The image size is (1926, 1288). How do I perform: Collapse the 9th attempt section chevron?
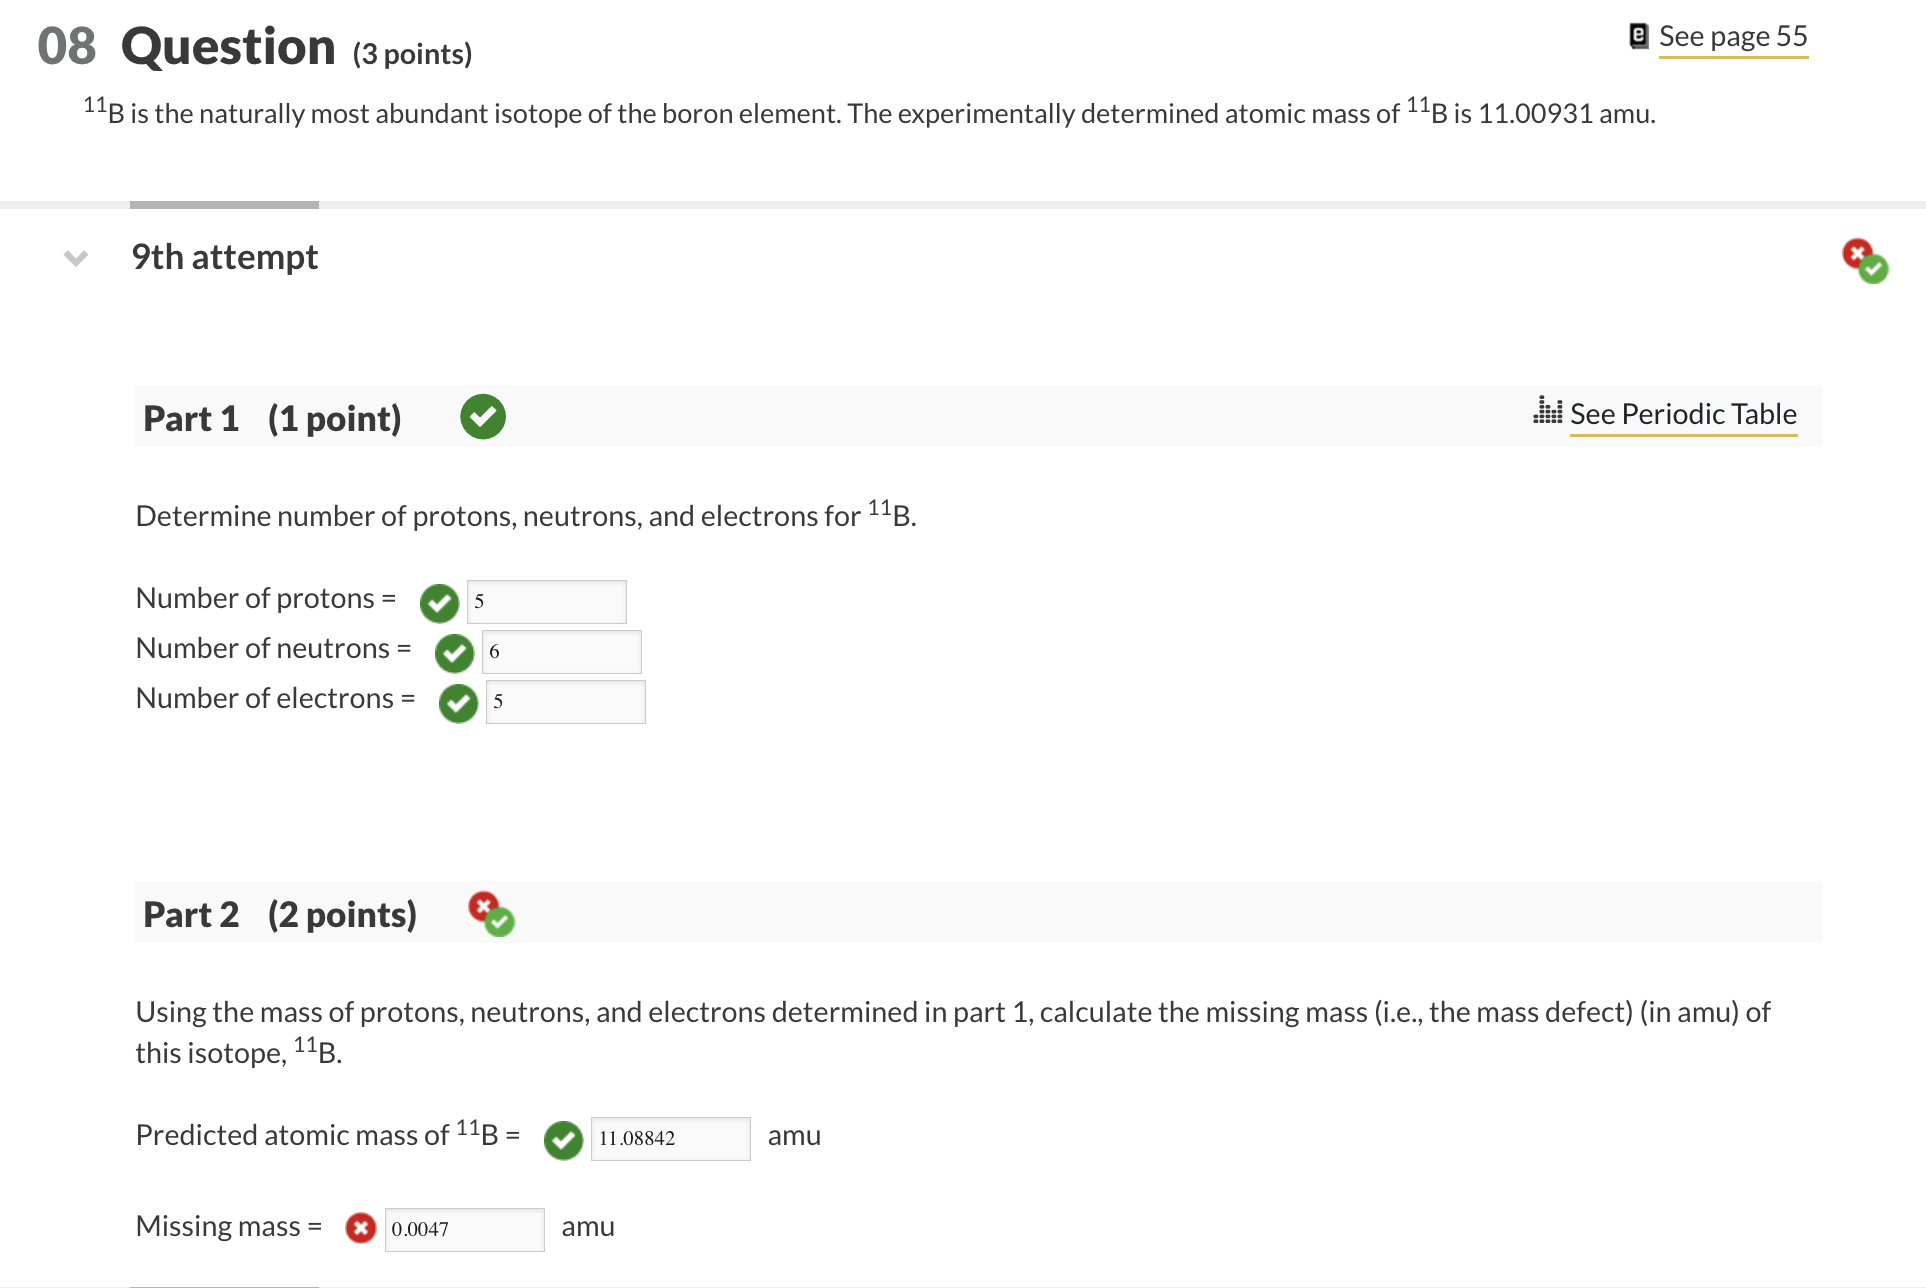(75, 257)
